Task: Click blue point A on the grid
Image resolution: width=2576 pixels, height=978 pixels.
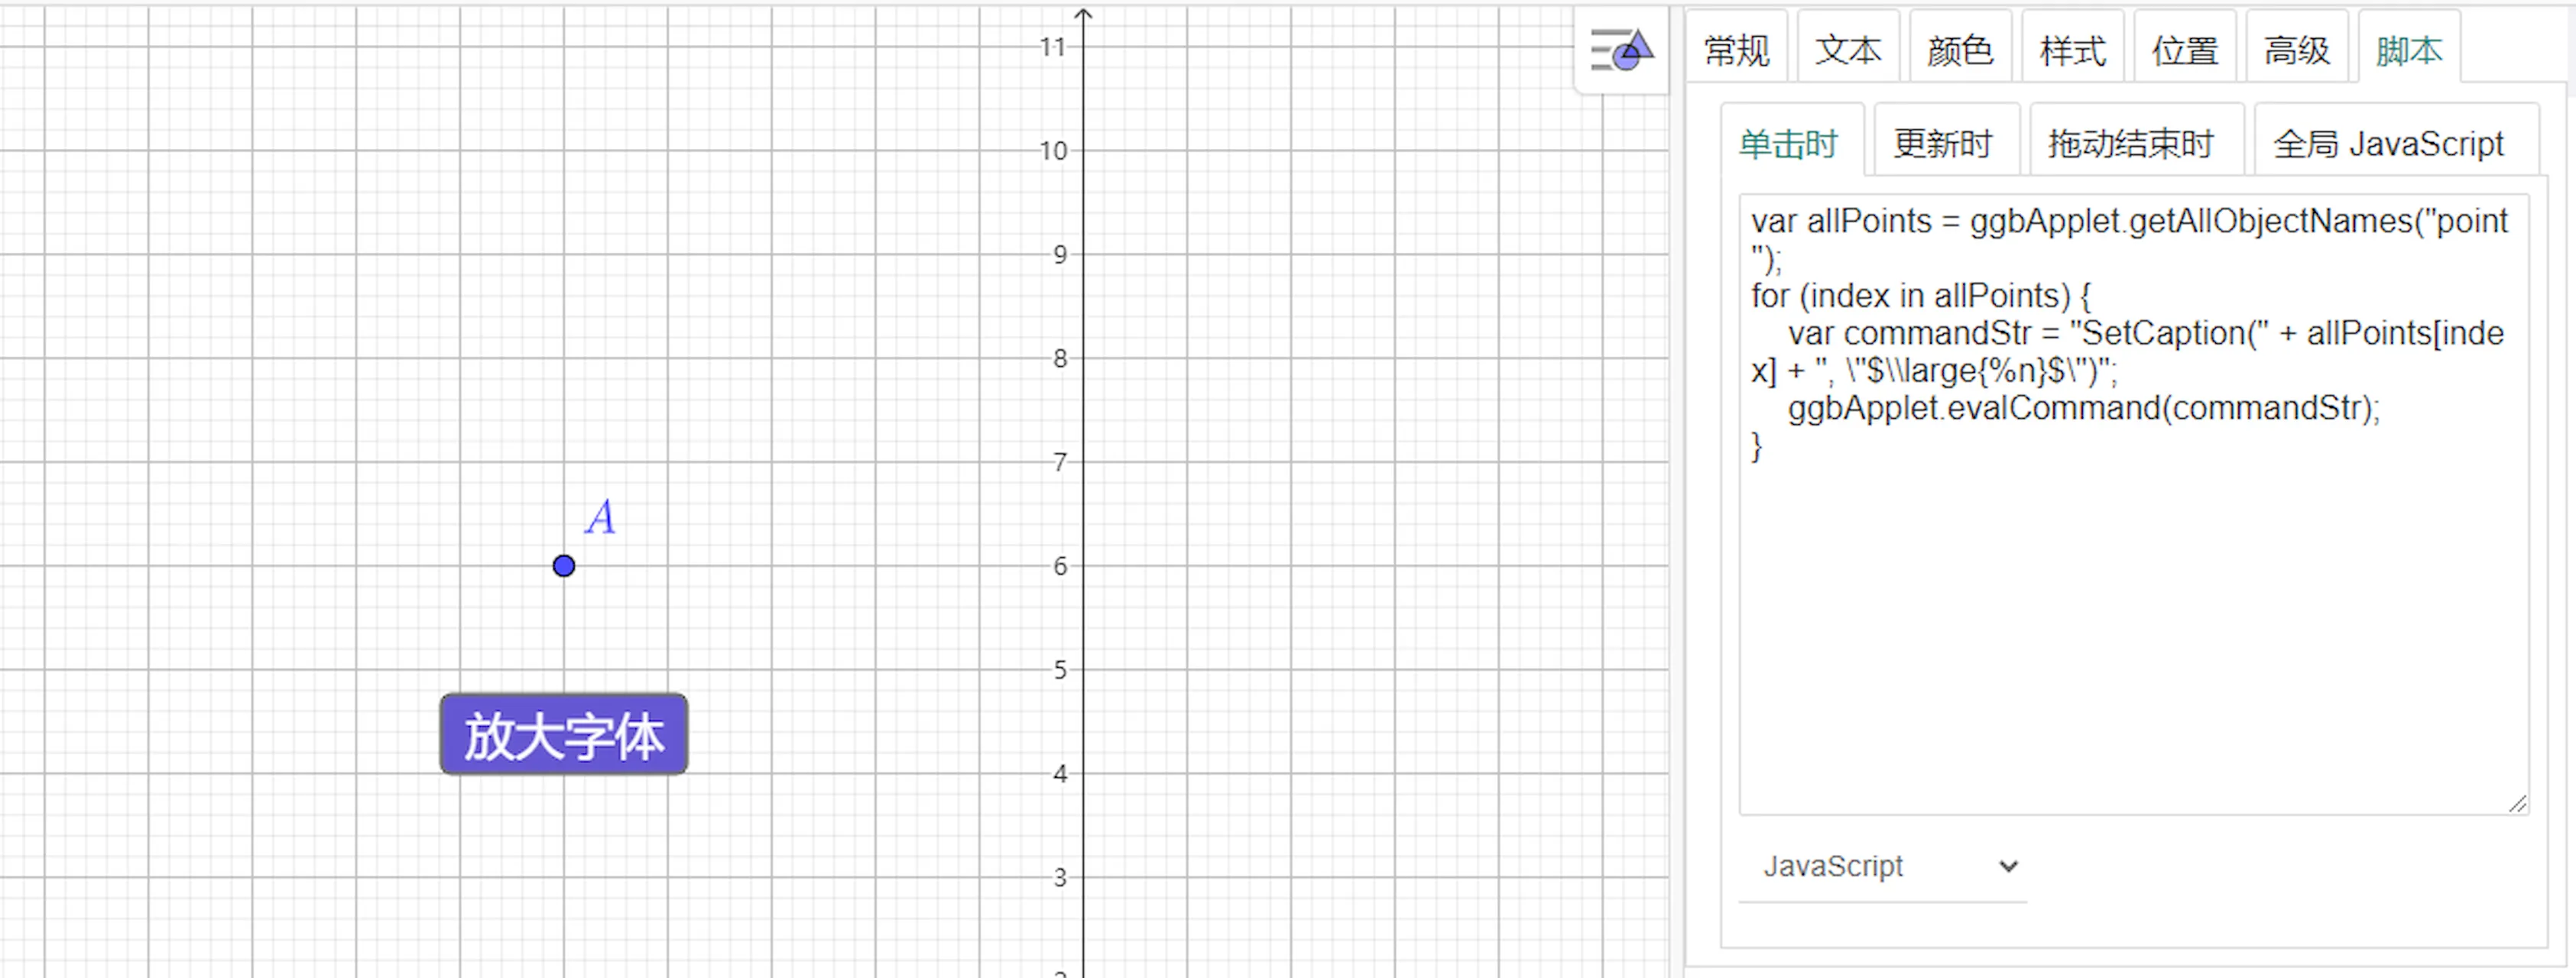Action: [x=564, y=566]
